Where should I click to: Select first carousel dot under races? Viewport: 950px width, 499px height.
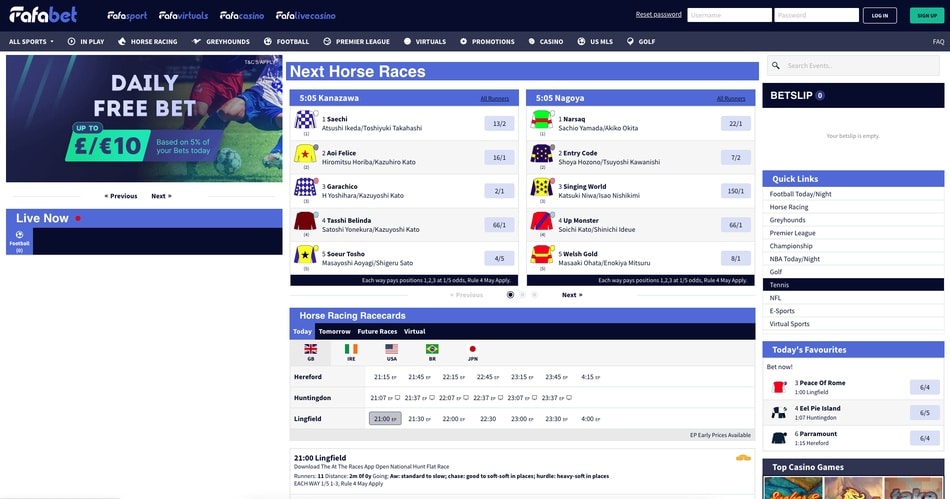(x=510, y=295)
